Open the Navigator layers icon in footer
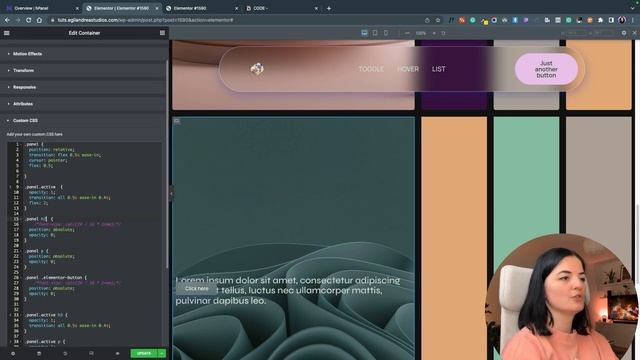This screenshot has width=640, height=360. pos(39,353)
